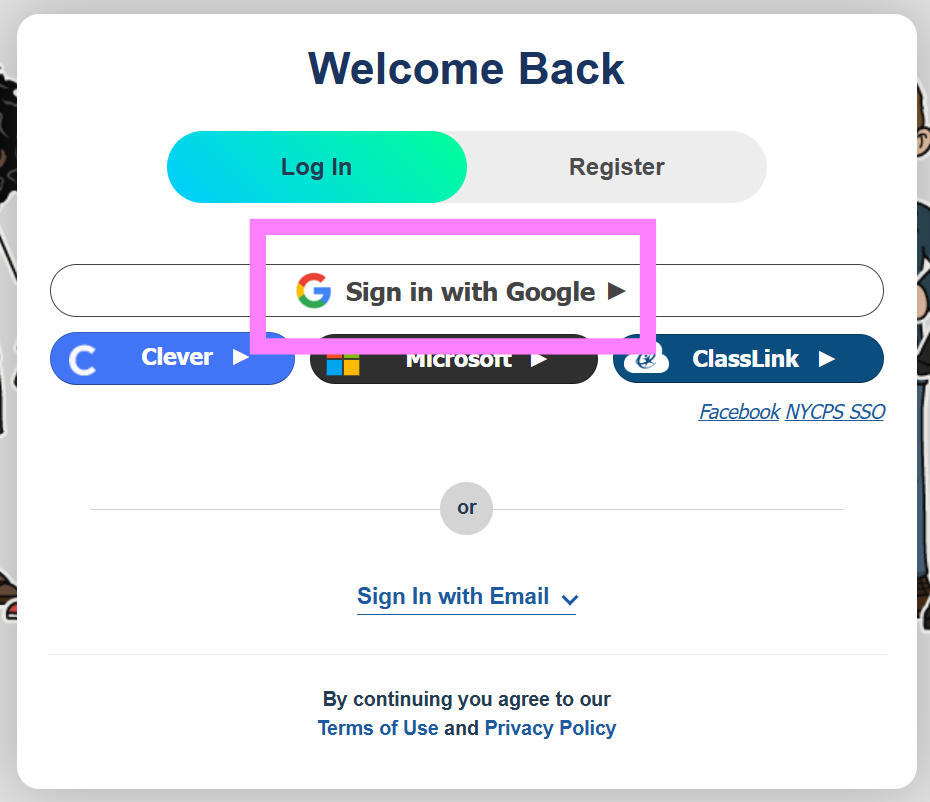Switch to the Log In tab
930x802 pixels.
316,167
